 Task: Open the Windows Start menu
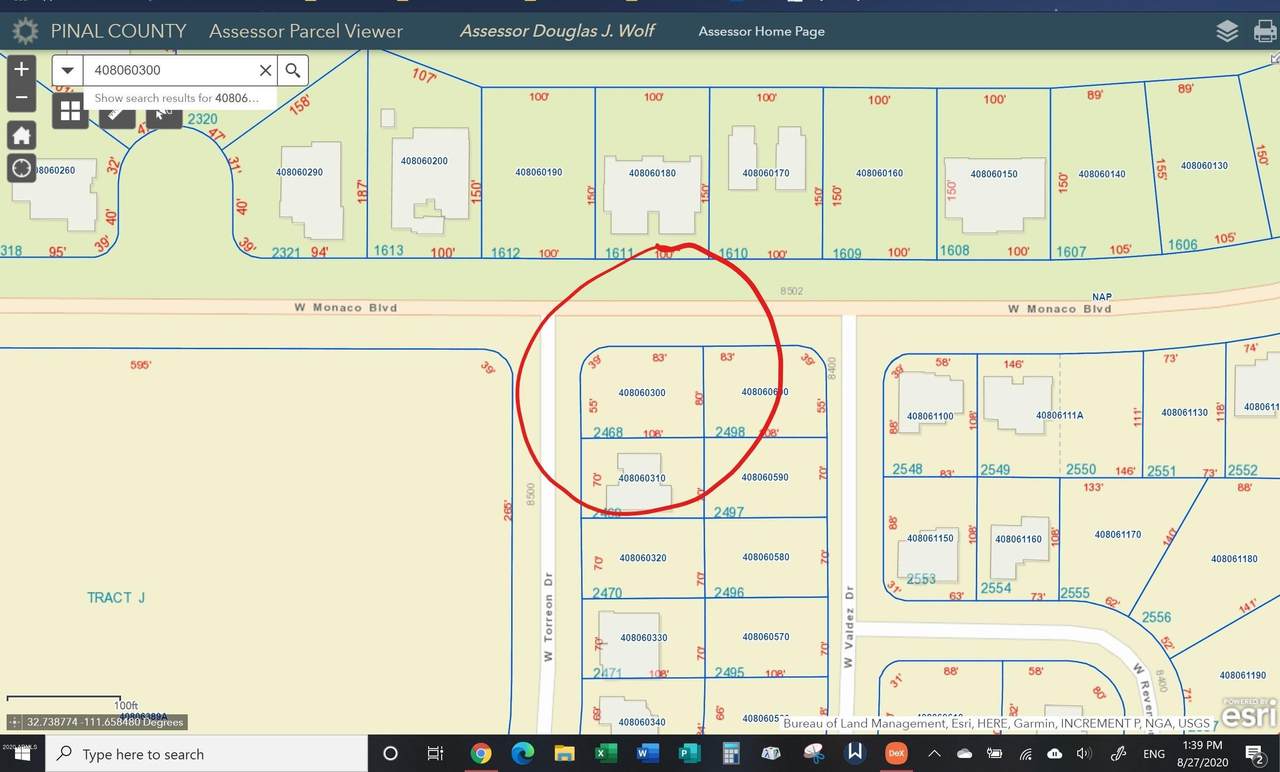point(21,754)
